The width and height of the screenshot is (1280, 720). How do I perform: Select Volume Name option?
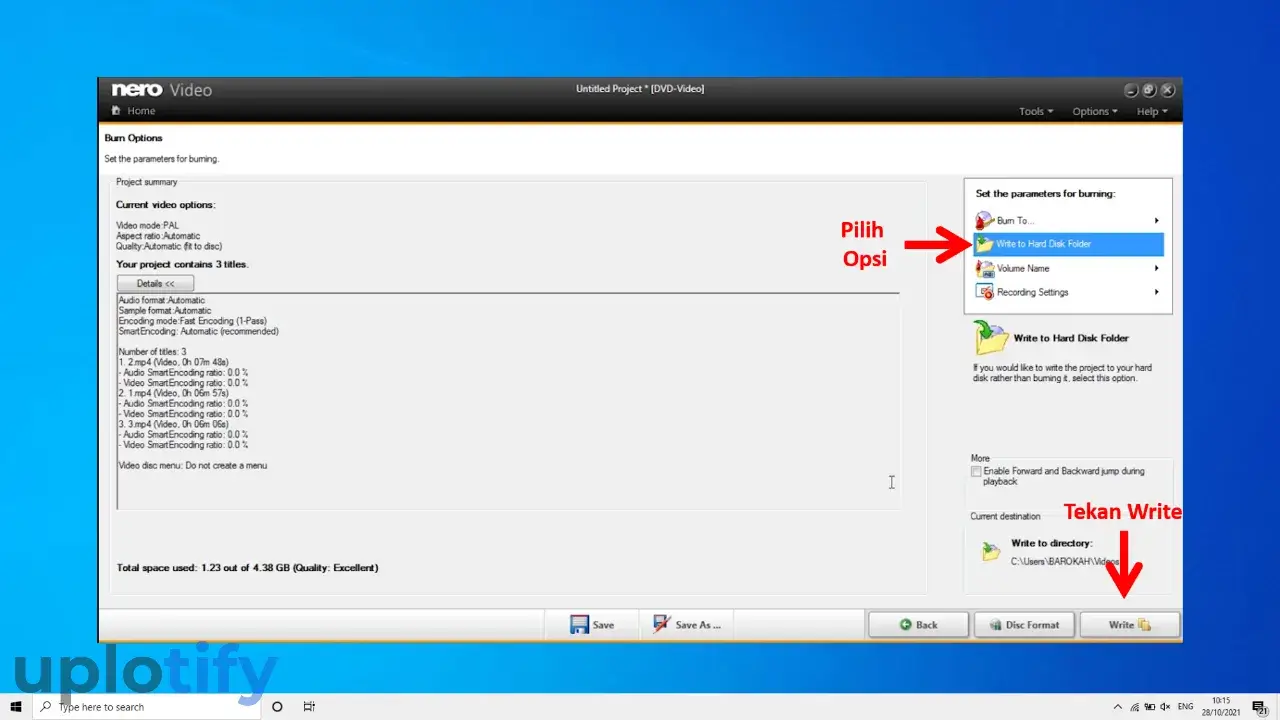(1068, 268)
